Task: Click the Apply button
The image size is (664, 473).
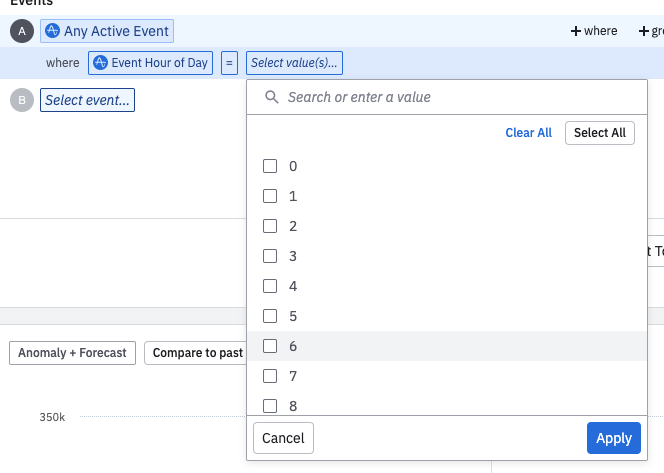Action: click(613, 438)
